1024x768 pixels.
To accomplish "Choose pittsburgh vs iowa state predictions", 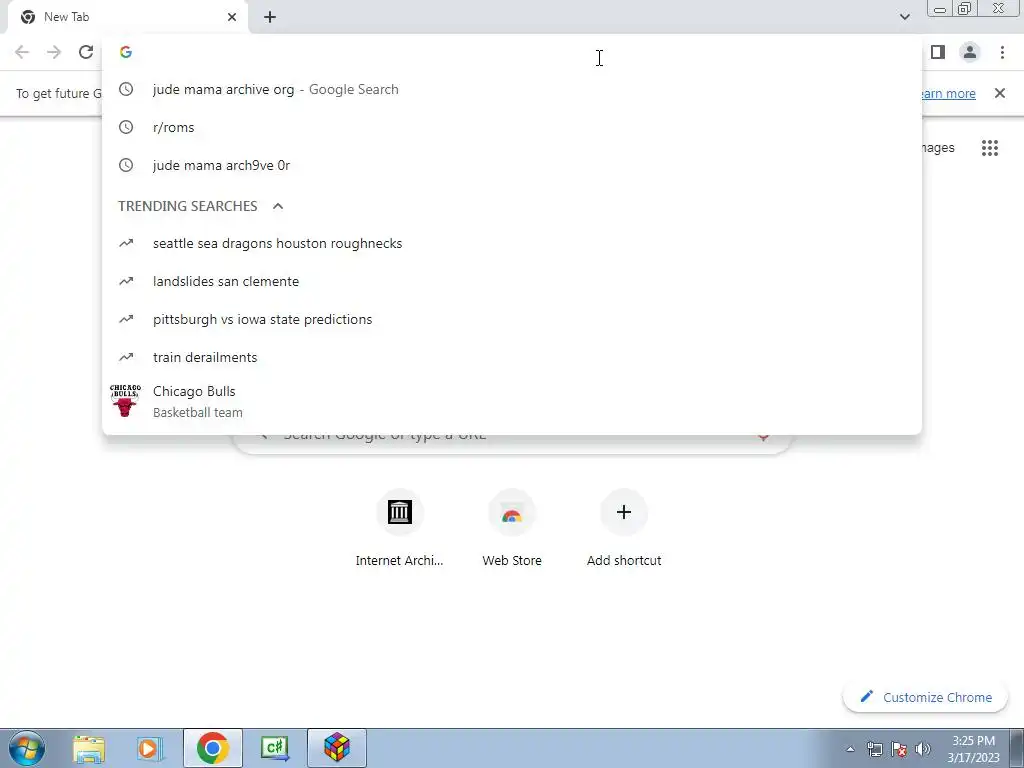I will point(512,319).
